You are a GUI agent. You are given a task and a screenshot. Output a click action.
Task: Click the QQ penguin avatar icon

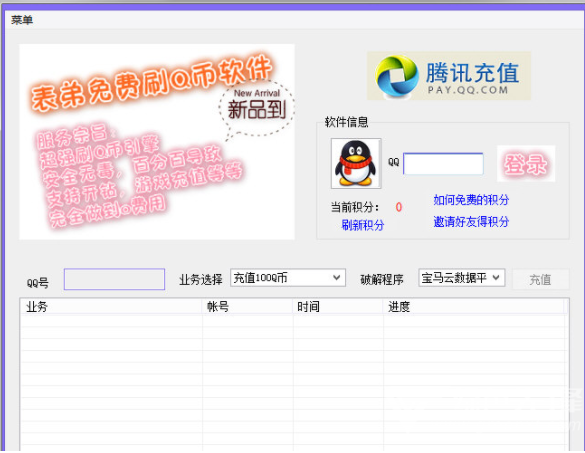356,163
